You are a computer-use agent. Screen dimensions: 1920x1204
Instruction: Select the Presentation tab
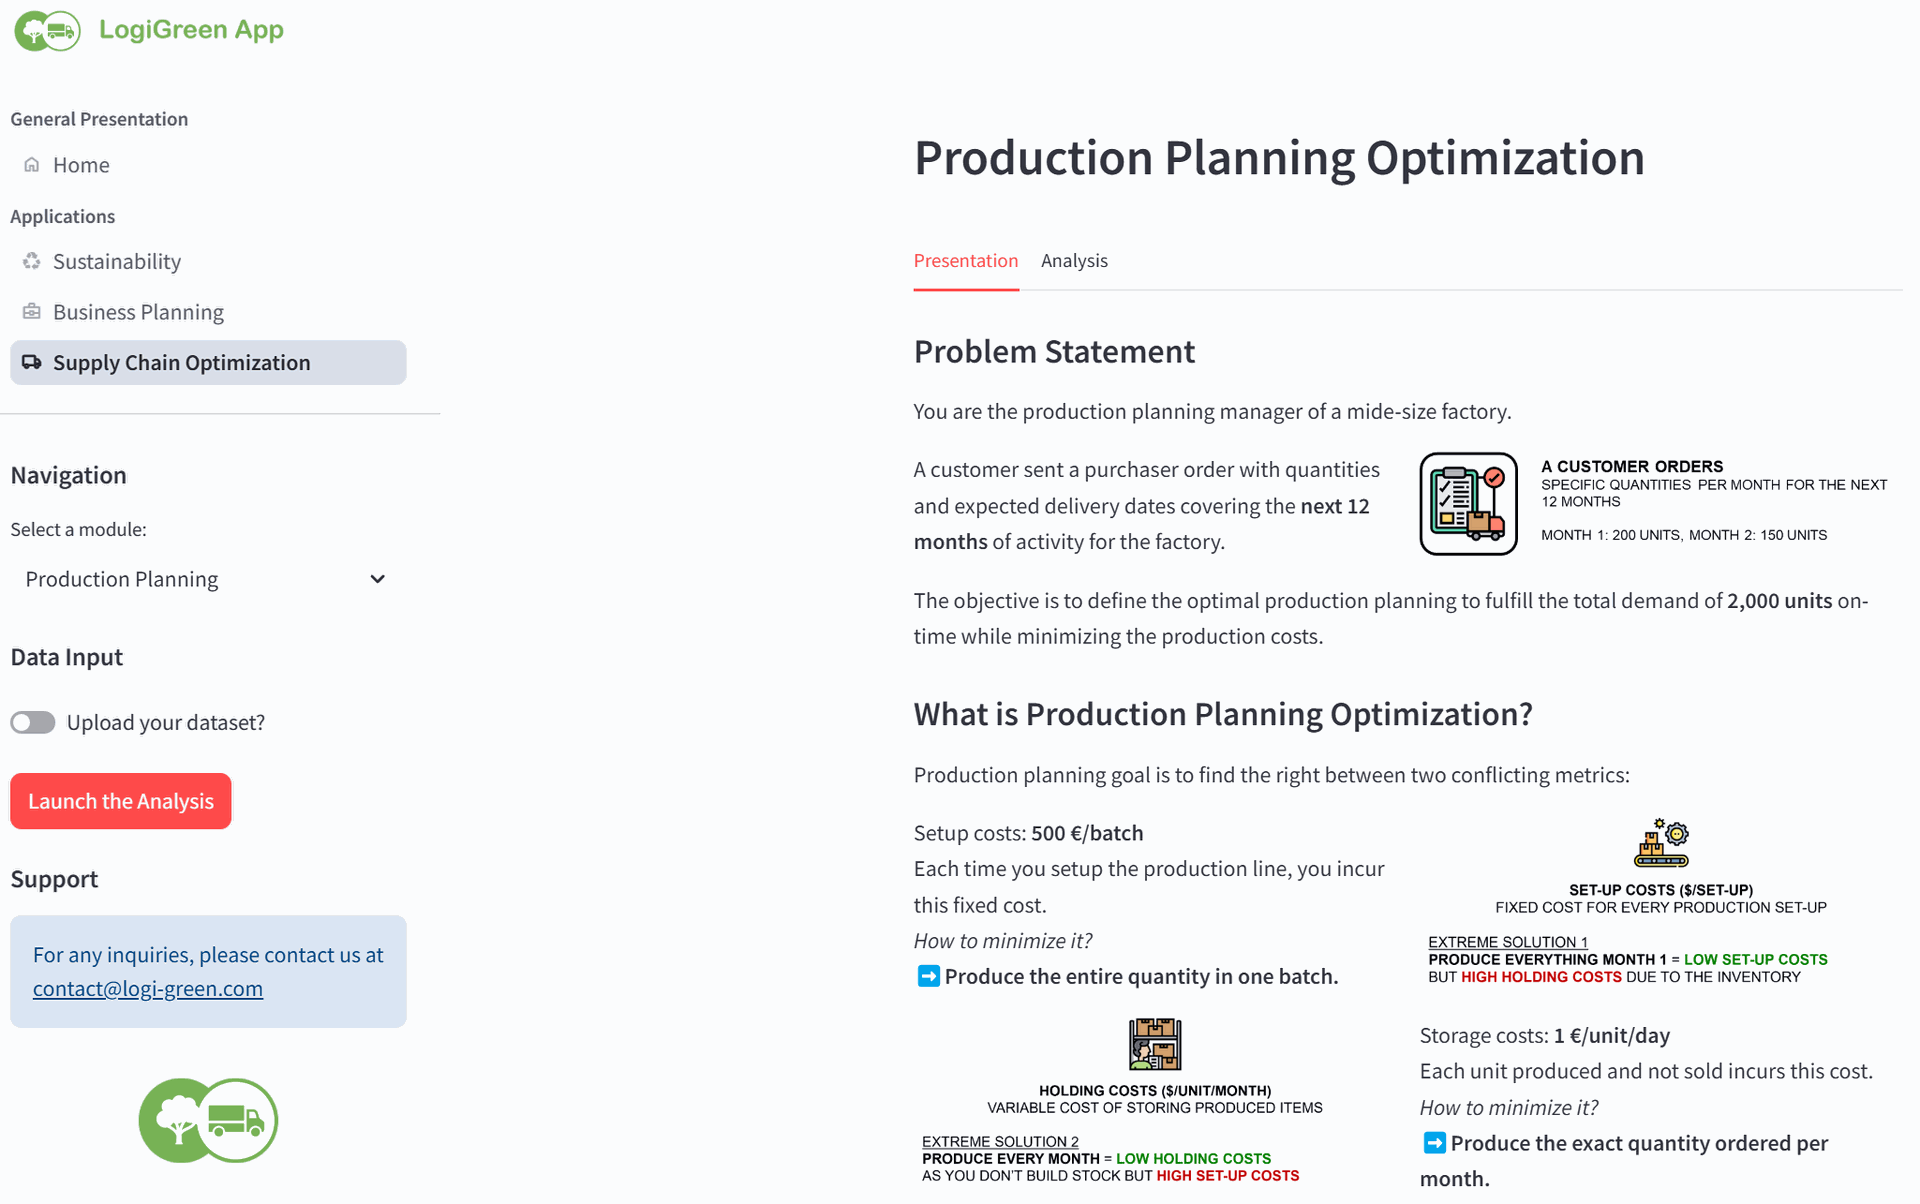(x=966, y=261)
